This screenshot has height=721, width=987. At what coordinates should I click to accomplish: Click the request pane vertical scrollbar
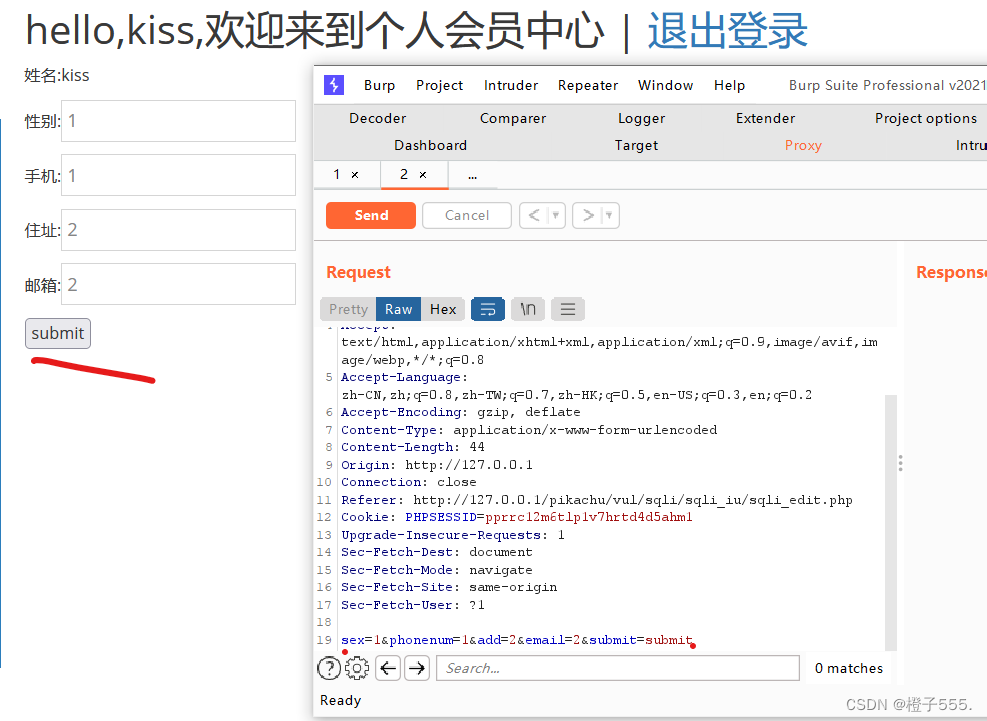(891, 523)
